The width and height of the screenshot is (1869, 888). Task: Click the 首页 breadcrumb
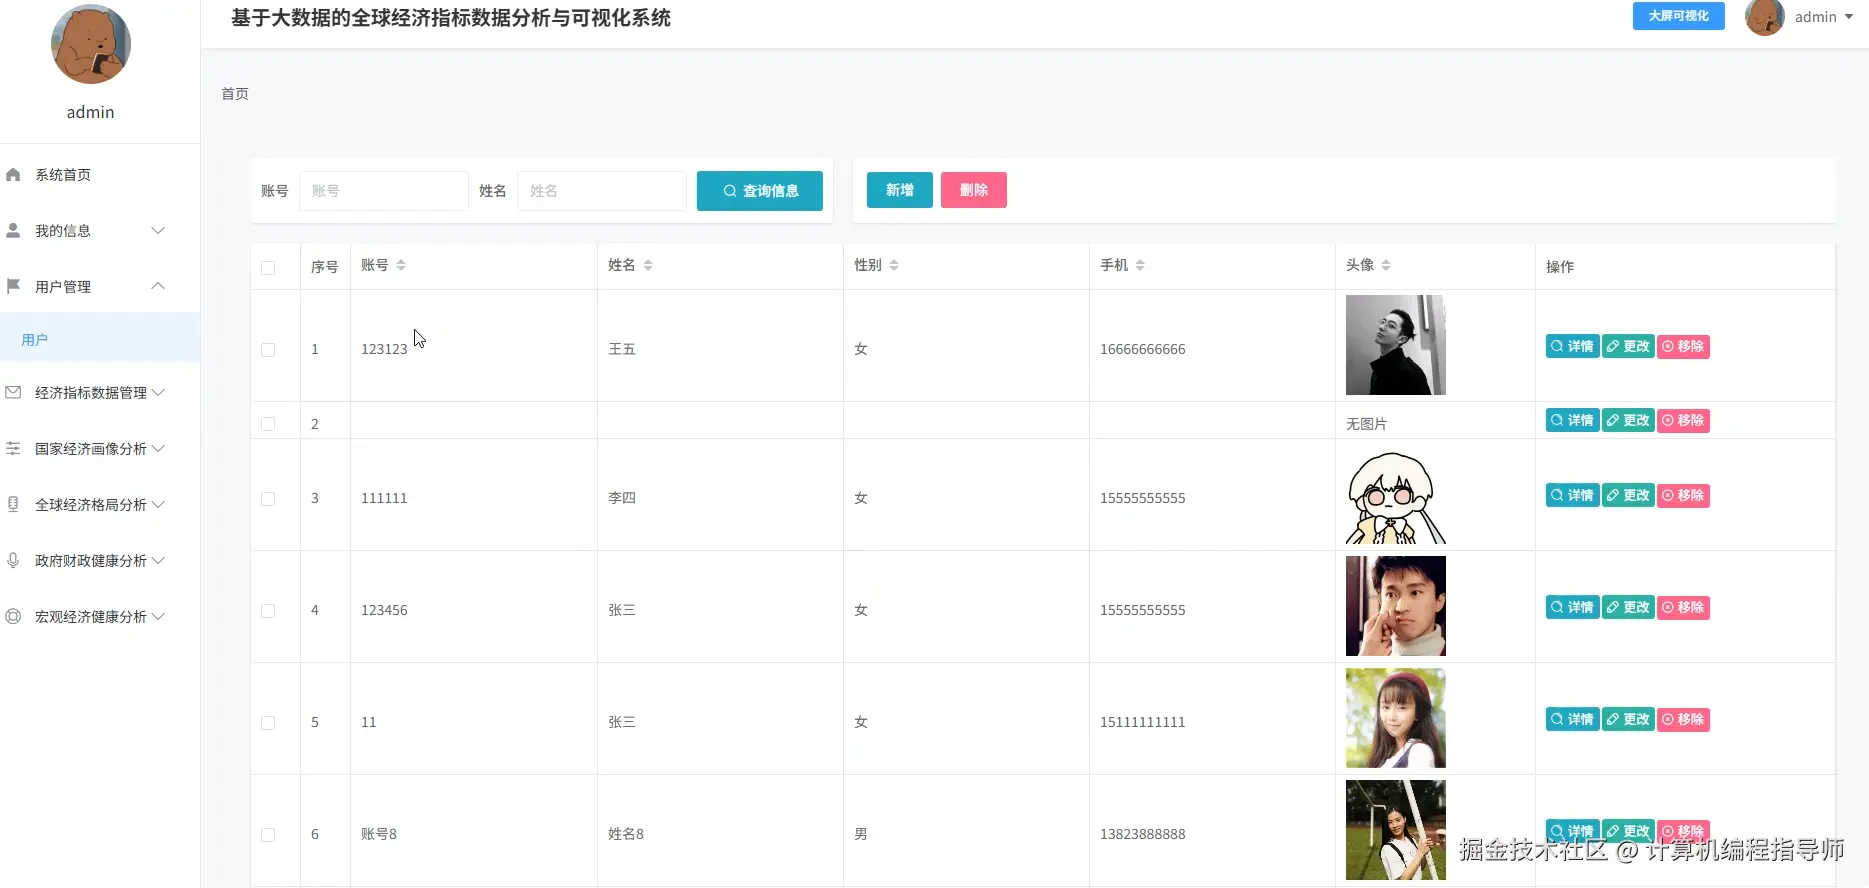[x=235, y=94]
